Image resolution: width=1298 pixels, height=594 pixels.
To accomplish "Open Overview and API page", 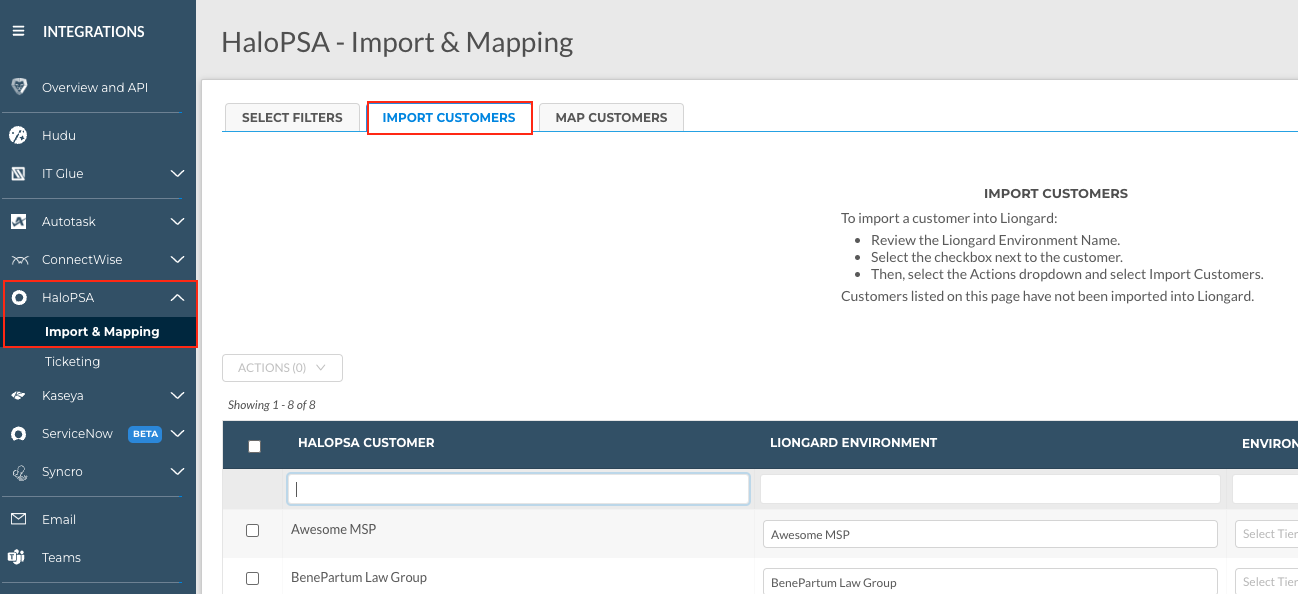I will pos(95,87).
